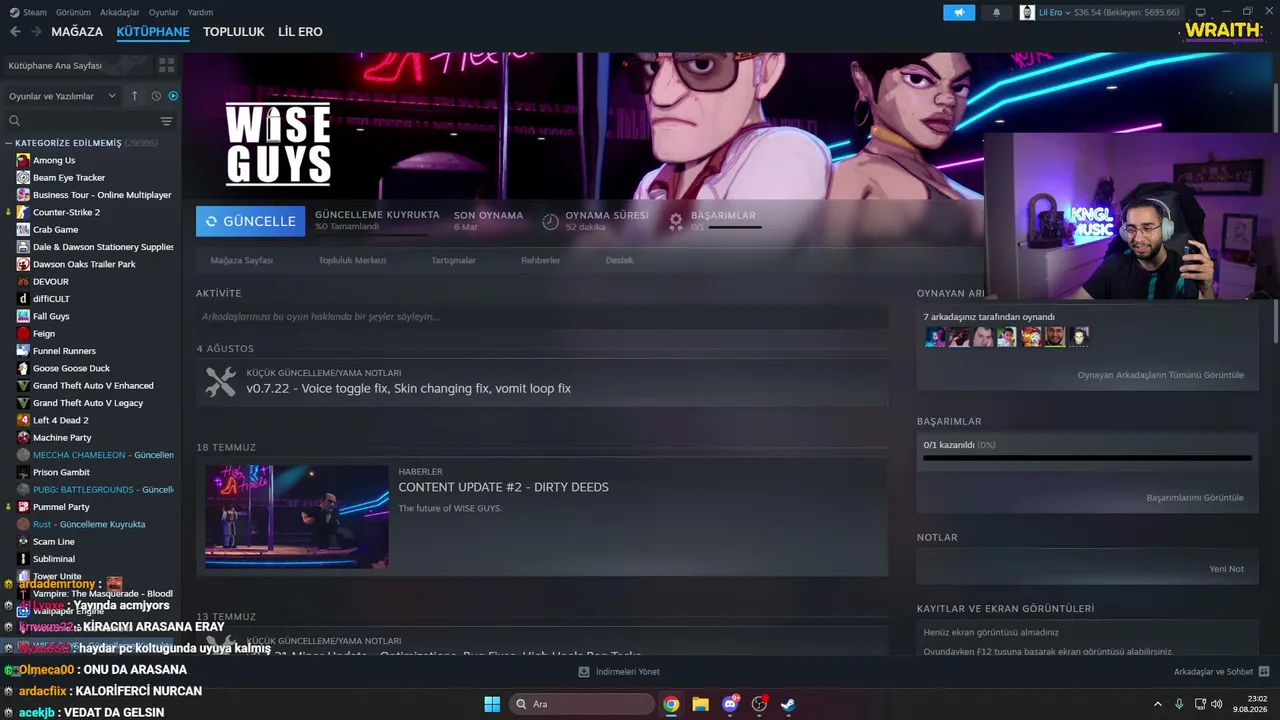1280x720 pixels.
Task: Open the notifications bell
Action: point(996,12)
